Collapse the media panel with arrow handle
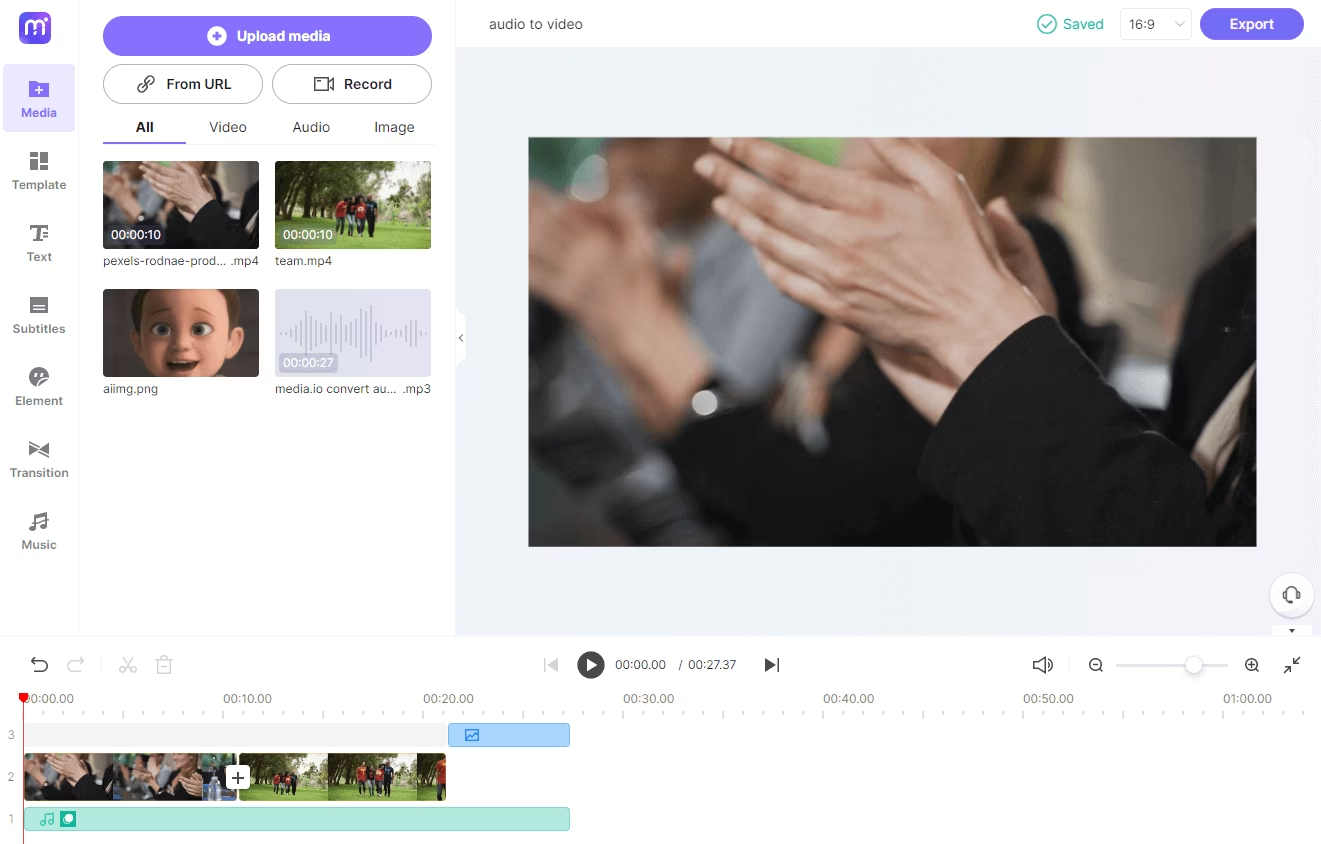 (x=461, y=338)
